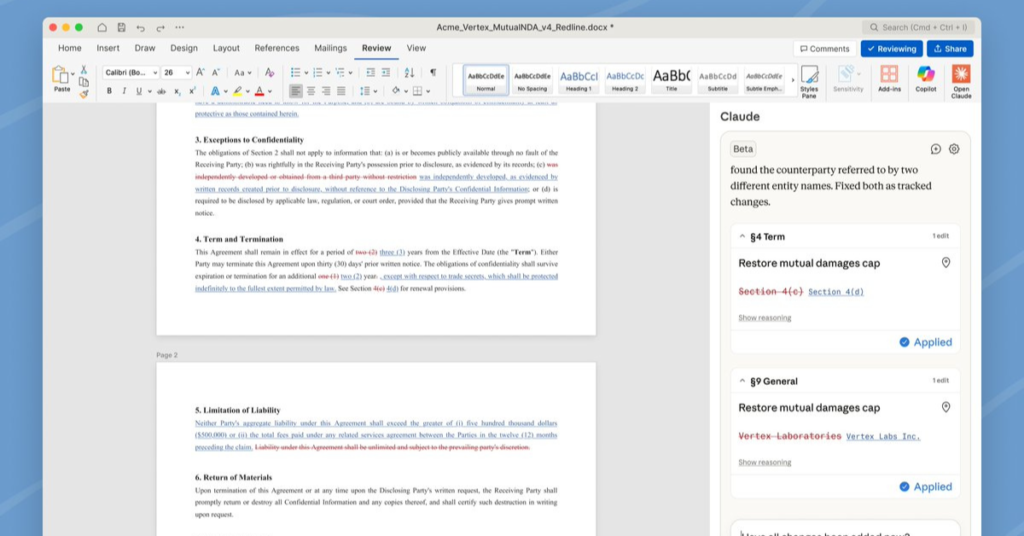This screenshot has width=1024, height=536.
Task: Open the Home ribbon tab
Action: [x=70, y=48]
